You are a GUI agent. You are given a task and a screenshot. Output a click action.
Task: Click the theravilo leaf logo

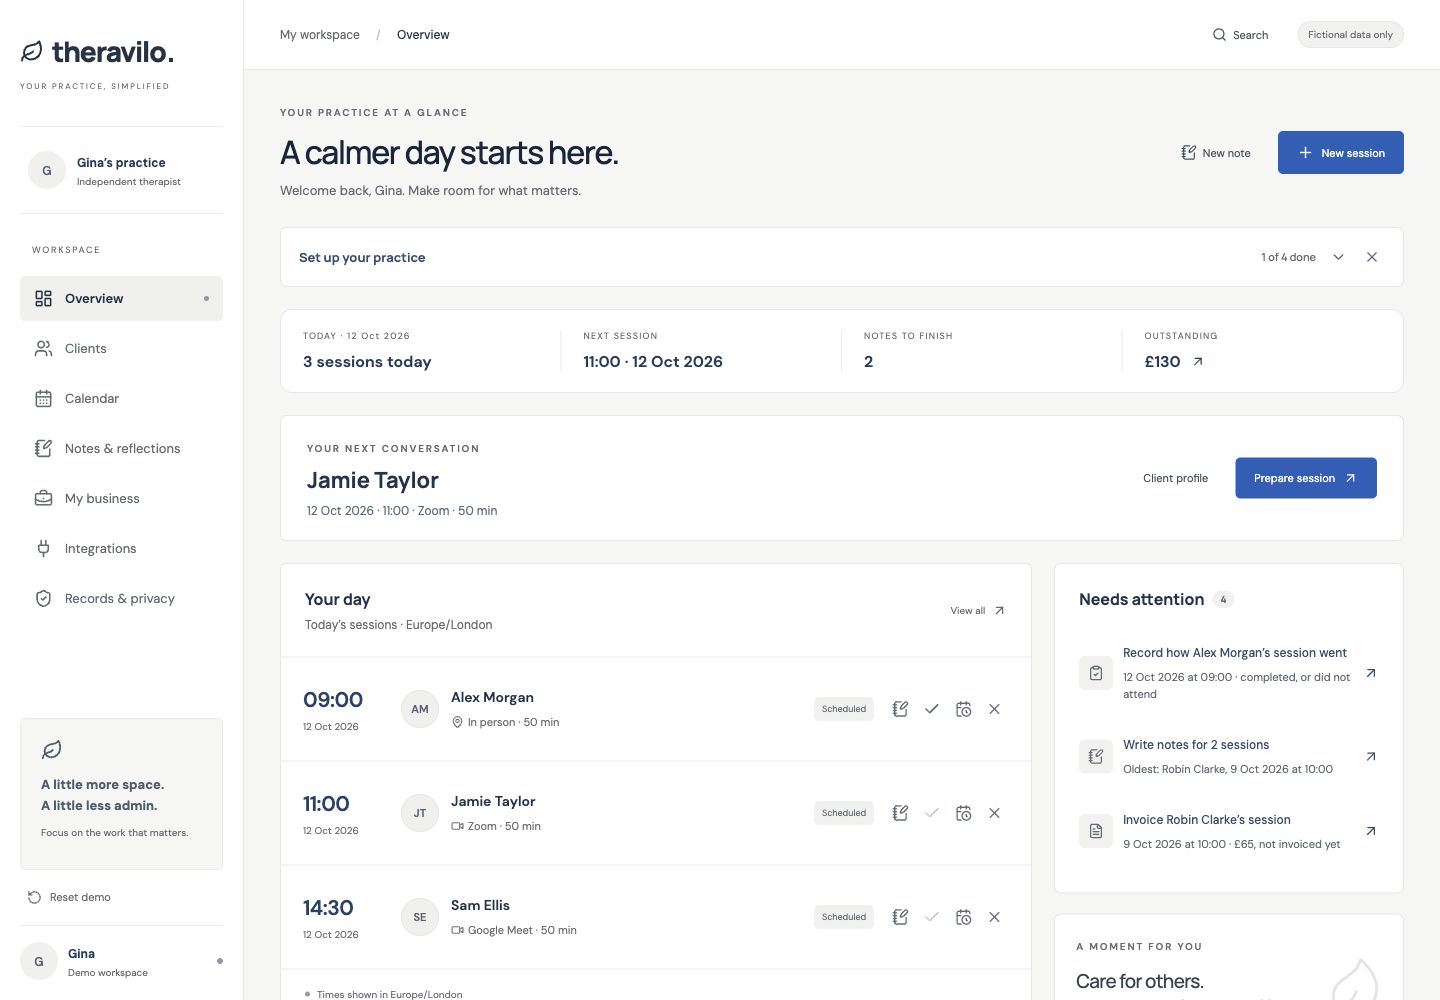point(32,51)
